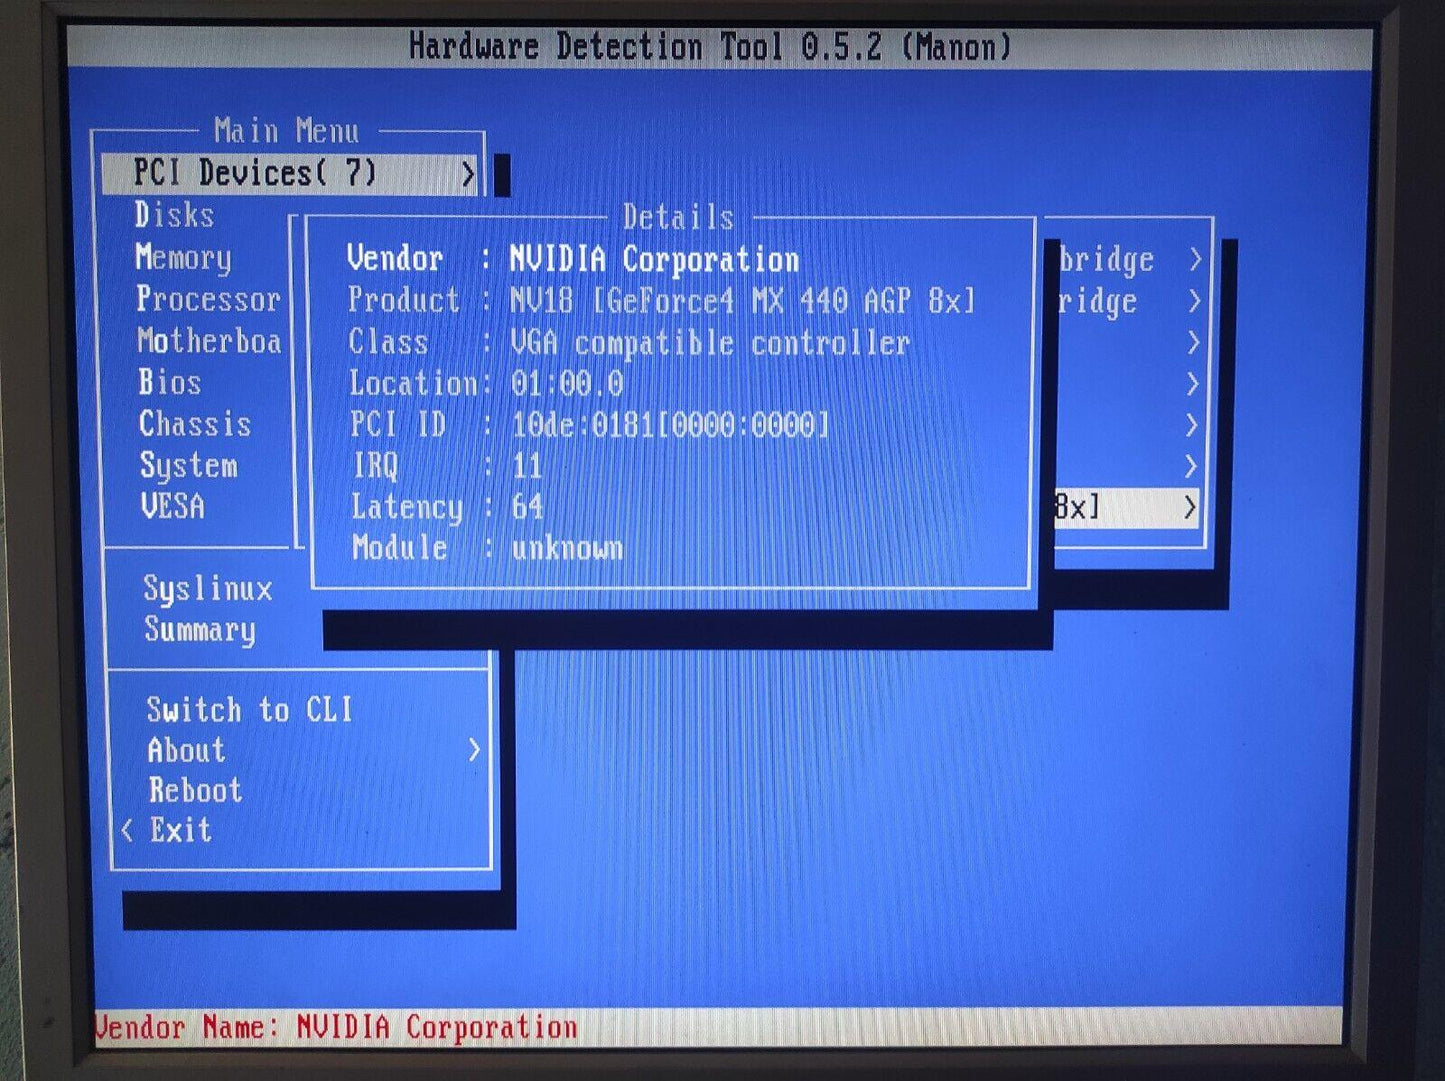Choose the Bios menu item
This screenshot has width=1445, height=1081.
169,383
